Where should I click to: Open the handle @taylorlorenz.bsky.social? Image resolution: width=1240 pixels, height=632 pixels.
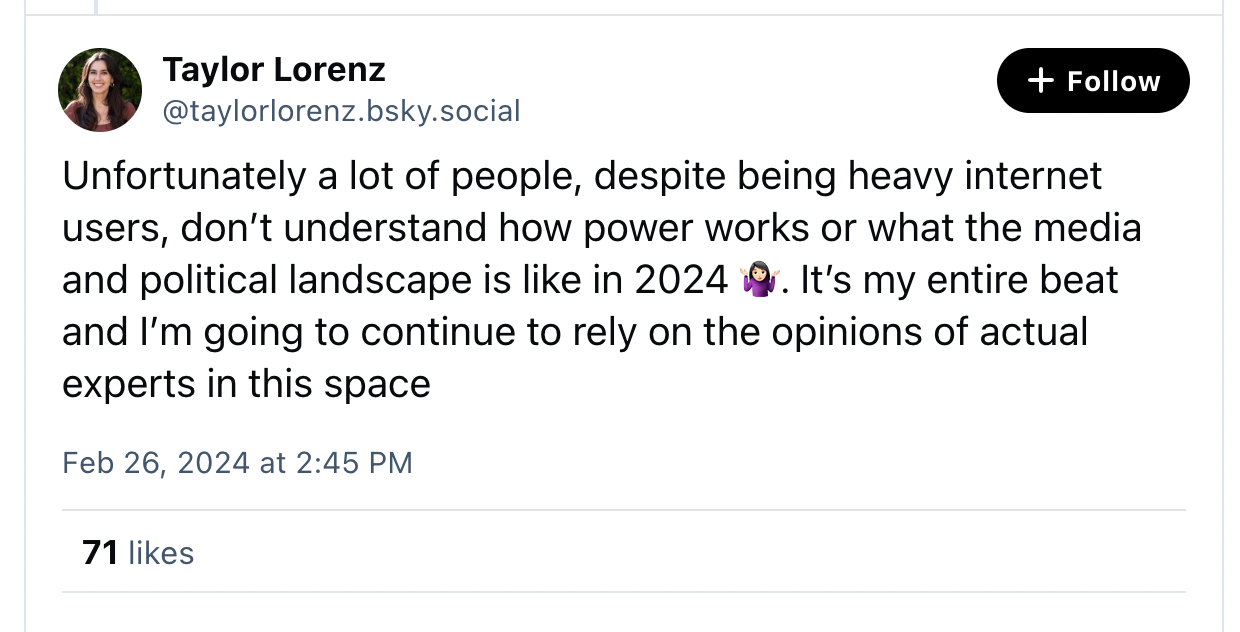pos(341,111)
